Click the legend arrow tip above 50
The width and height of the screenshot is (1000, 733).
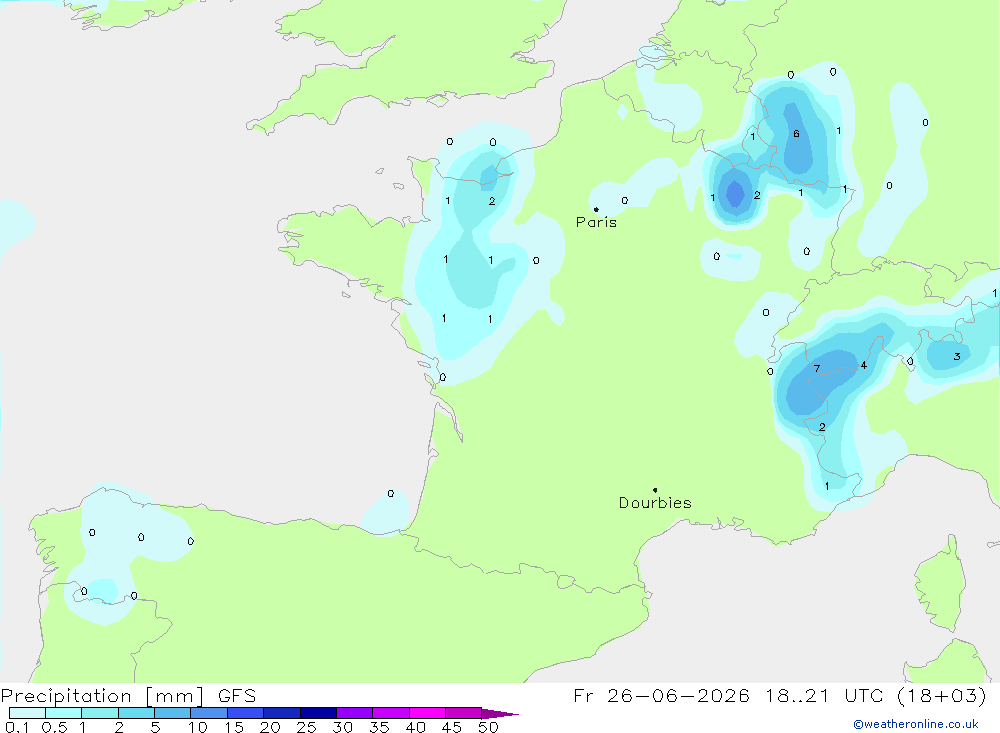coord(501,714)
